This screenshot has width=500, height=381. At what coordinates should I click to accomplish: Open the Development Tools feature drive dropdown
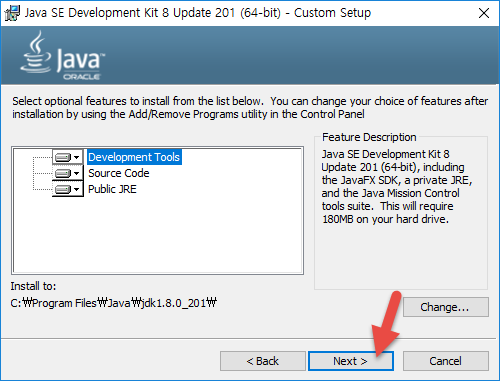[x=68, y=157]
